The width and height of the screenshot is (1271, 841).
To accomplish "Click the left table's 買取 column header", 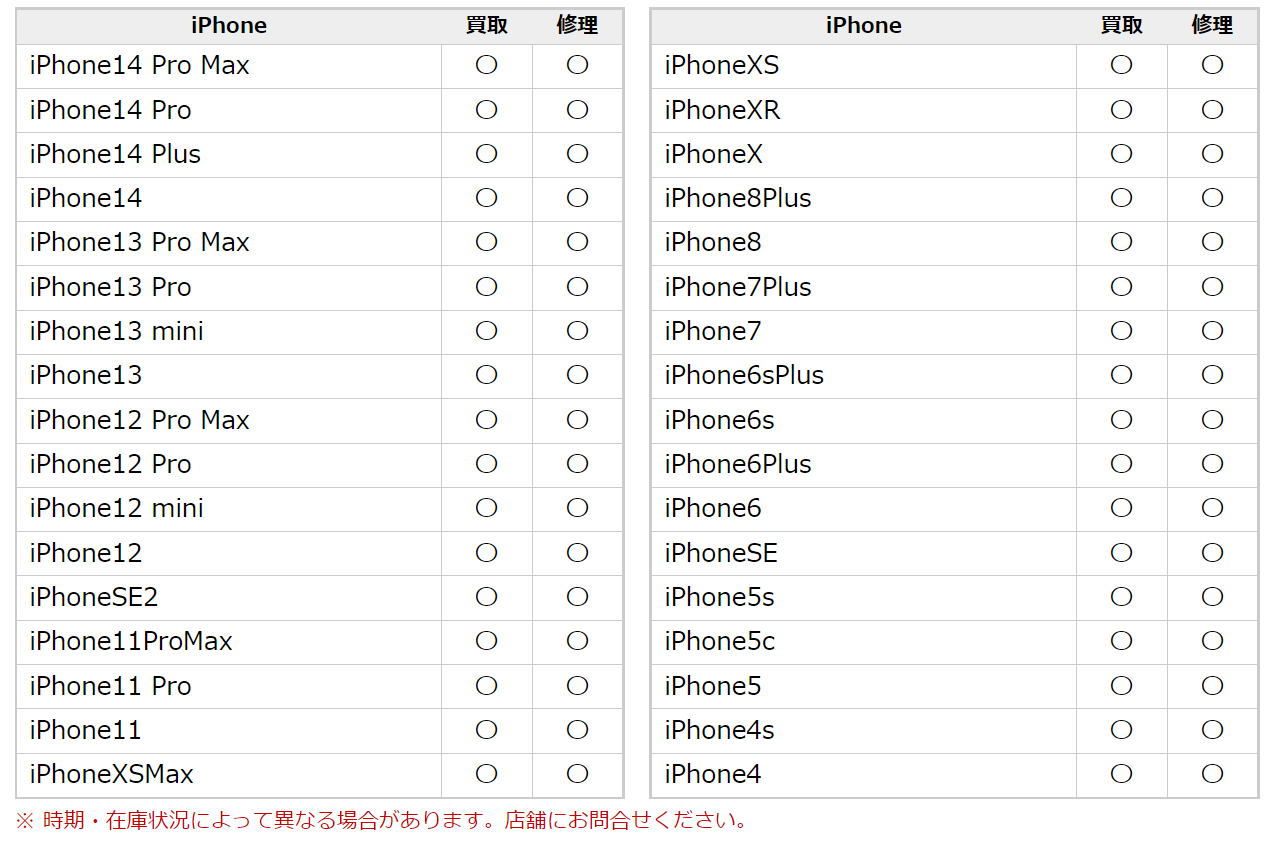I will coord(486,26).
